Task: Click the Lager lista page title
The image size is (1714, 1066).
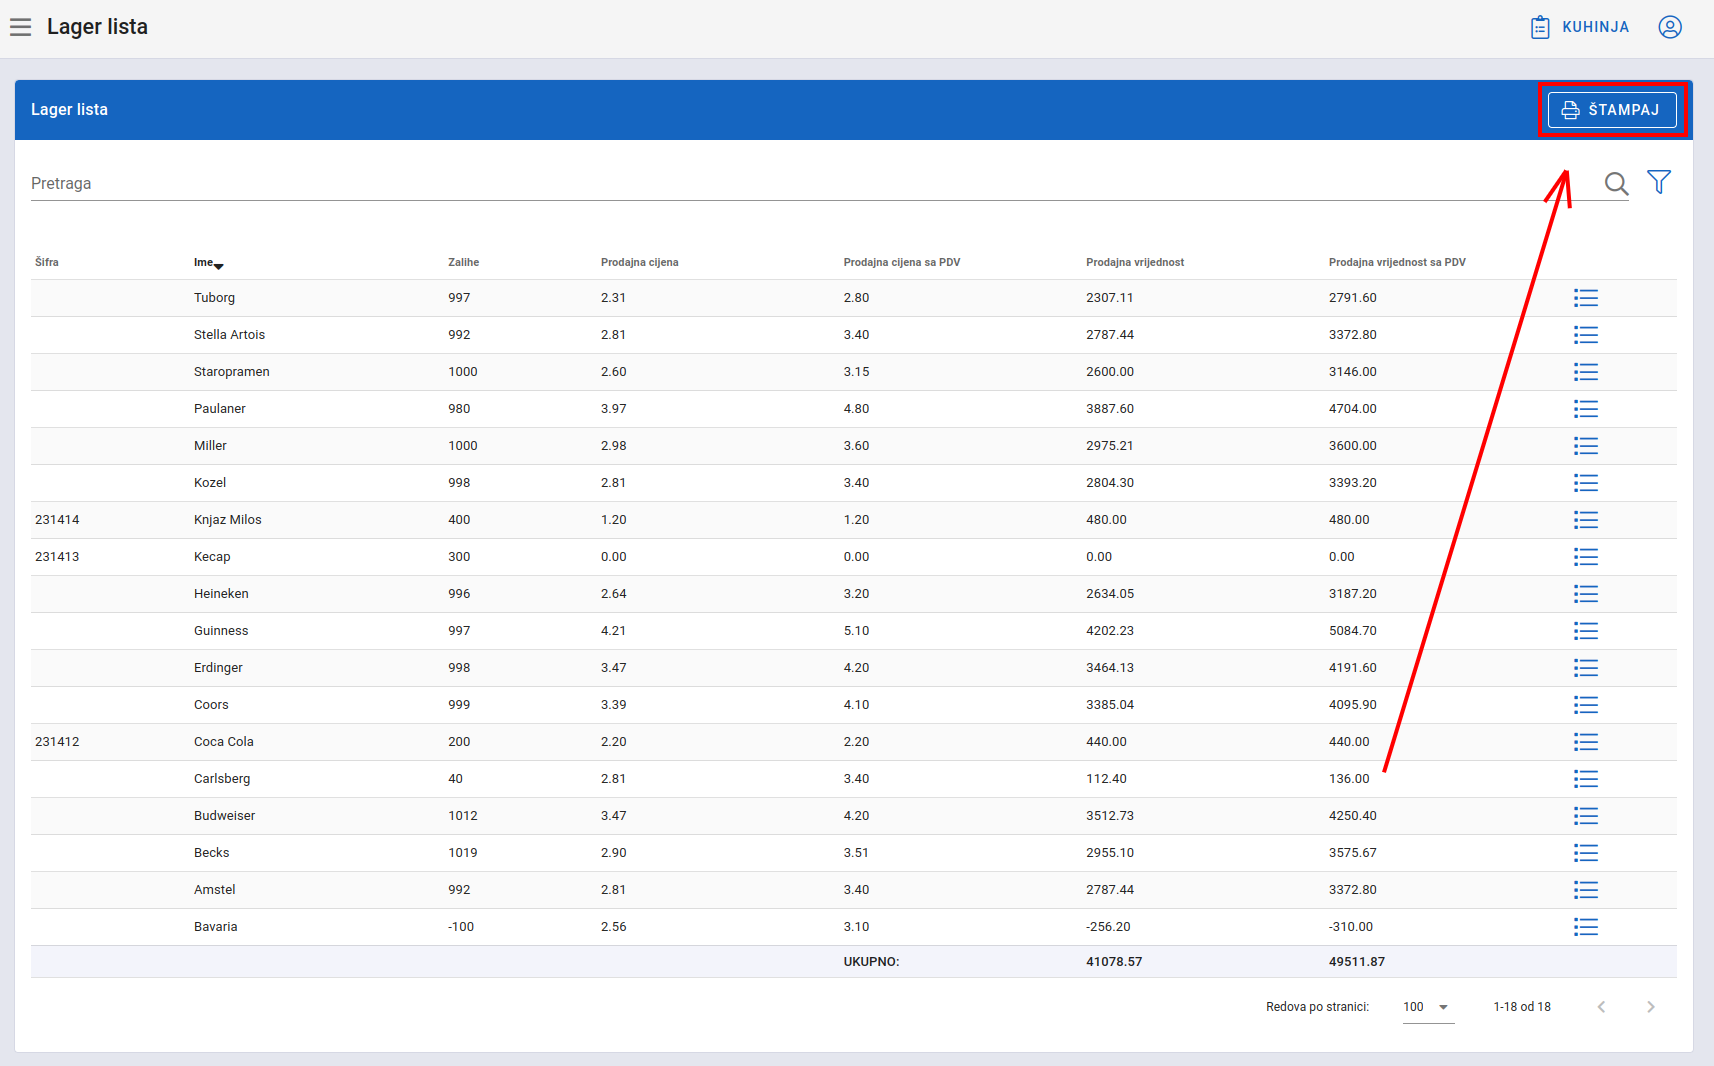Action: coord(97,27)
